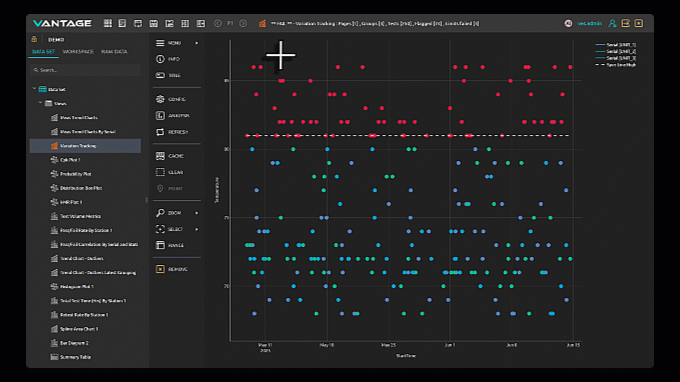Expand the MENU submenu arrow
The width and height of the screenshot is (680, 382).
[197, 43]
